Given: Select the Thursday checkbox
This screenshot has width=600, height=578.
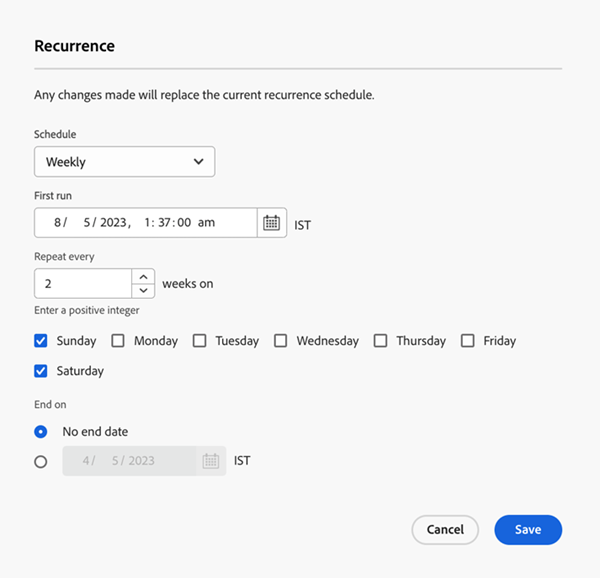Looking at the screenshot, I should click(x=380, y=341).
